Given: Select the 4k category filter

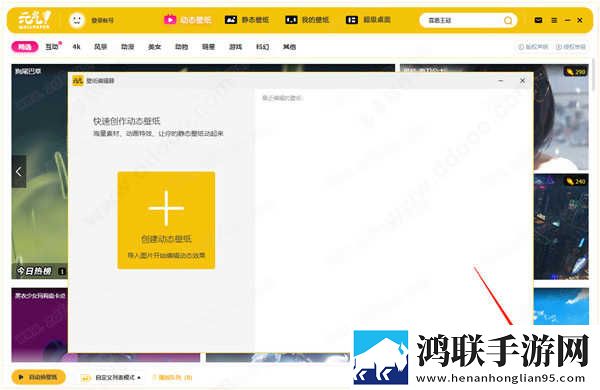Looking at the screenshot, I should [x=77, y=47].
